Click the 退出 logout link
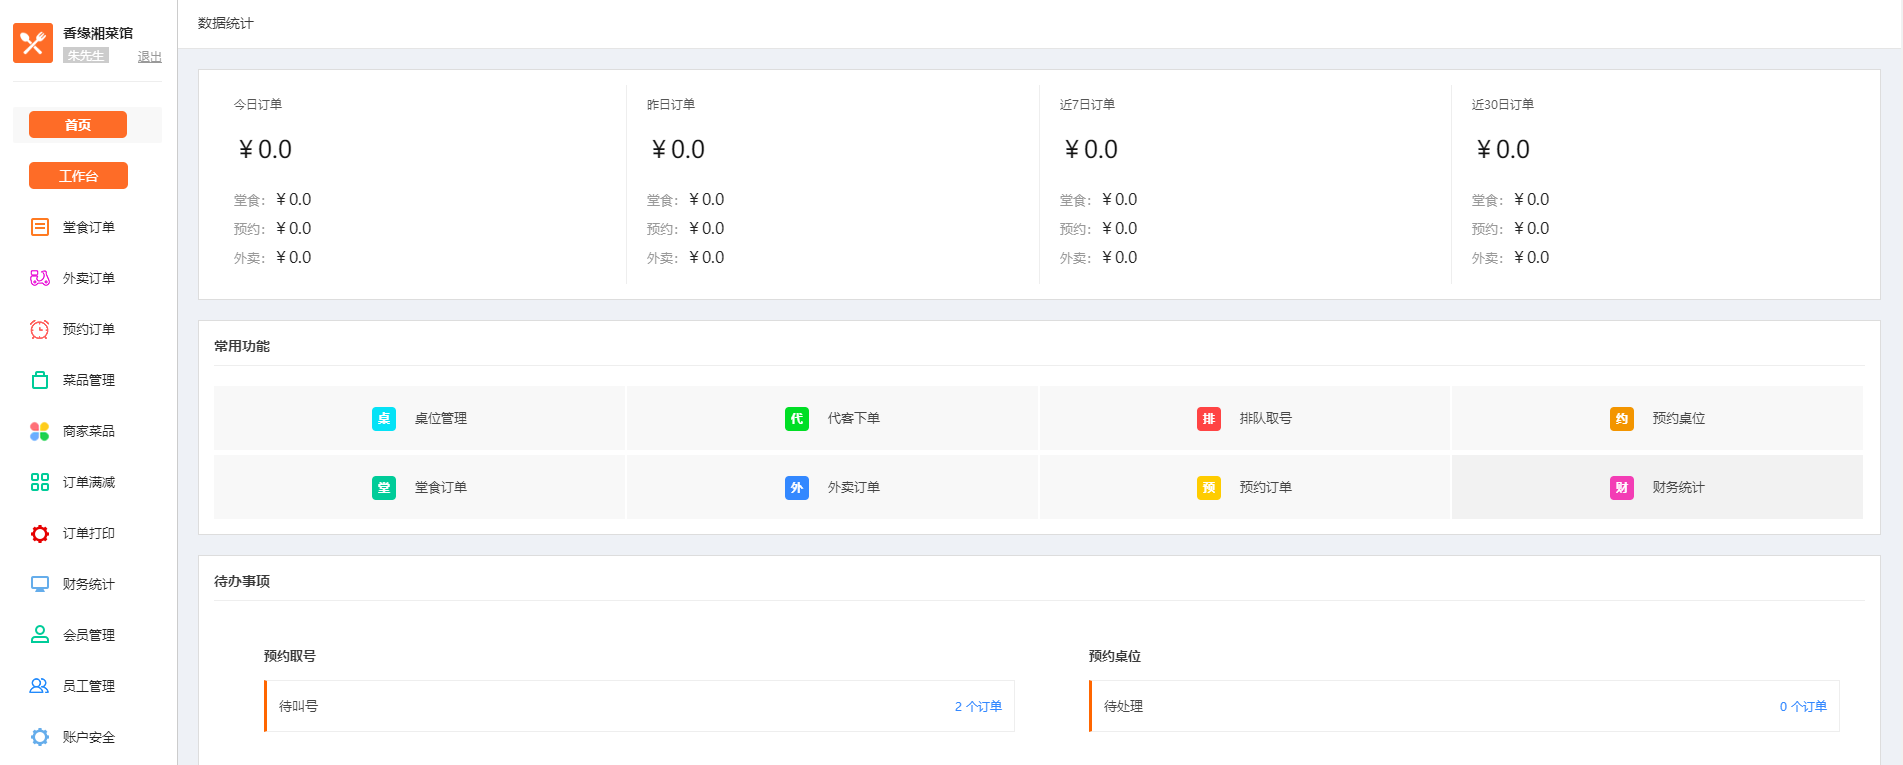Image resolution: width=1903 pixels, height=765 pixels. coord(149,57)
